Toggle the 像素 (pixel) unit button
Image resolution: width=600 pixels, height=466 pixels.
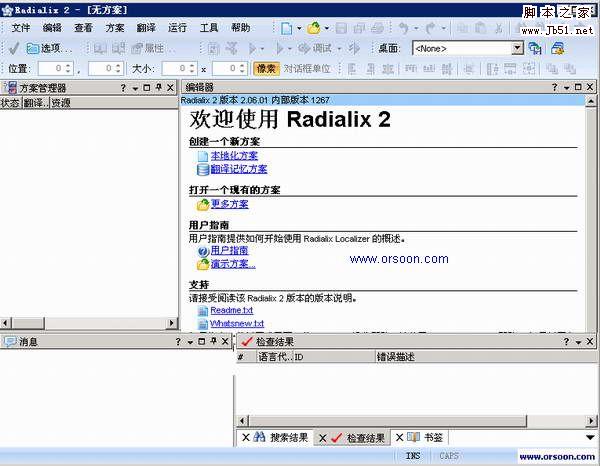[265, 68]
